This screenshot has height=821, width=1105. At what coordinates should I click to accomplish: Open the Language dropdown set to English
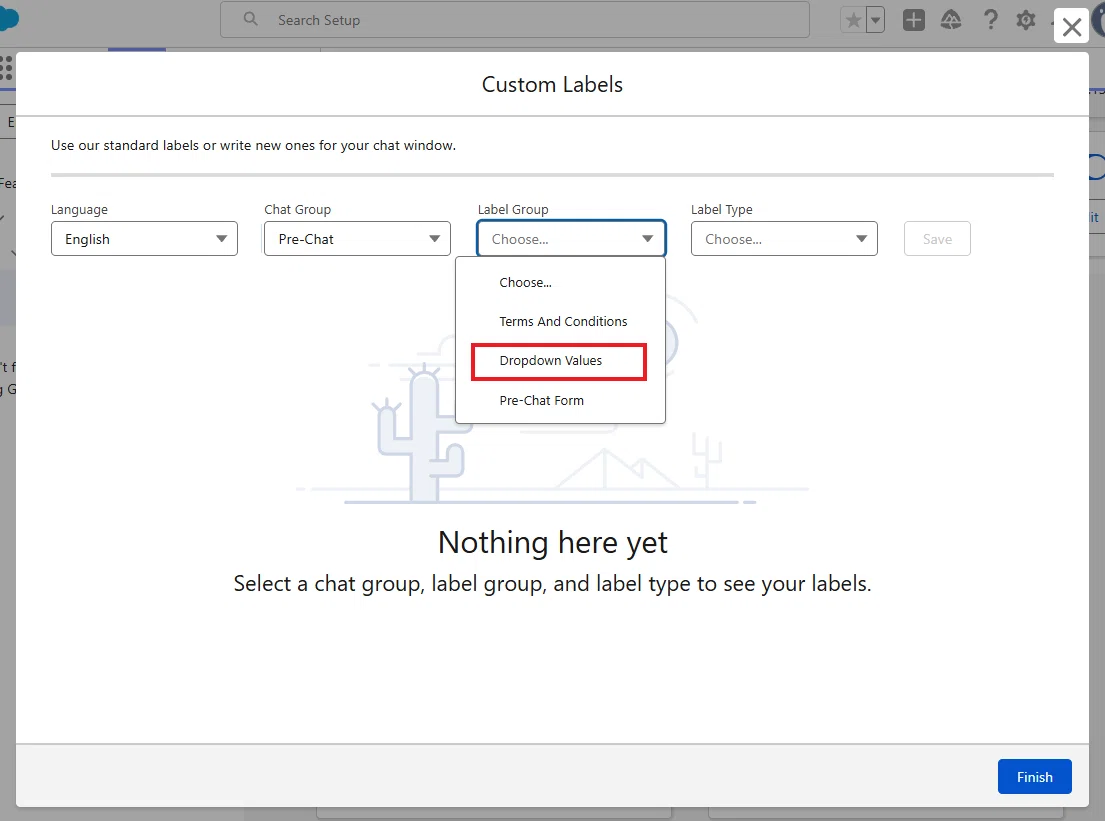pyautogui.click(x=144, y=239)
